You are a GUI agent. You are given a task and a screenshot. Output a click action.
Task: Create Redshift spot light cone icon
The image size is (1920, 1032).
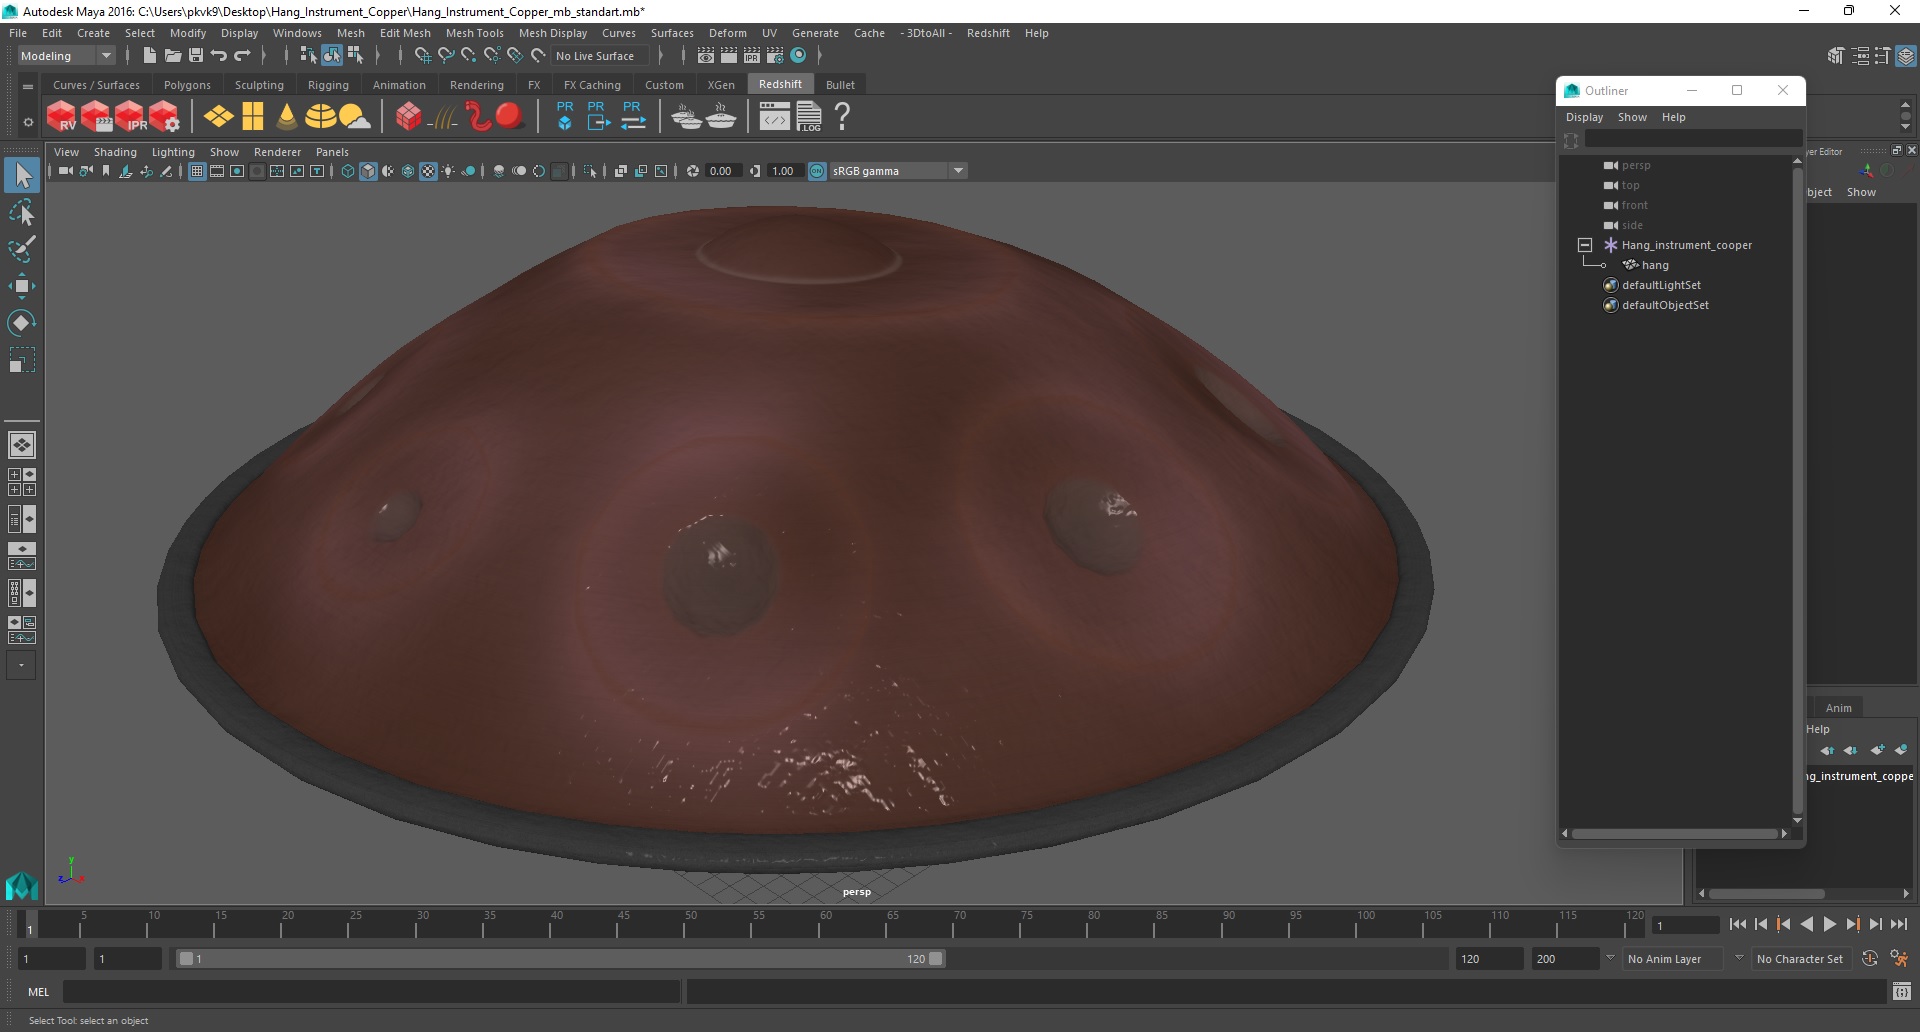coord(287,117)
